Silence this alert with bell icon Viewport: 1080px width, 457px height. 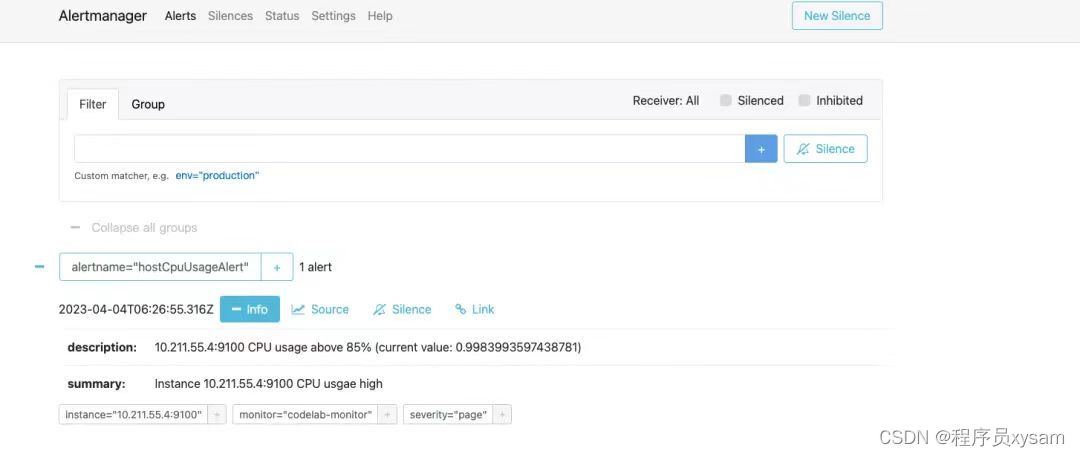402,309
